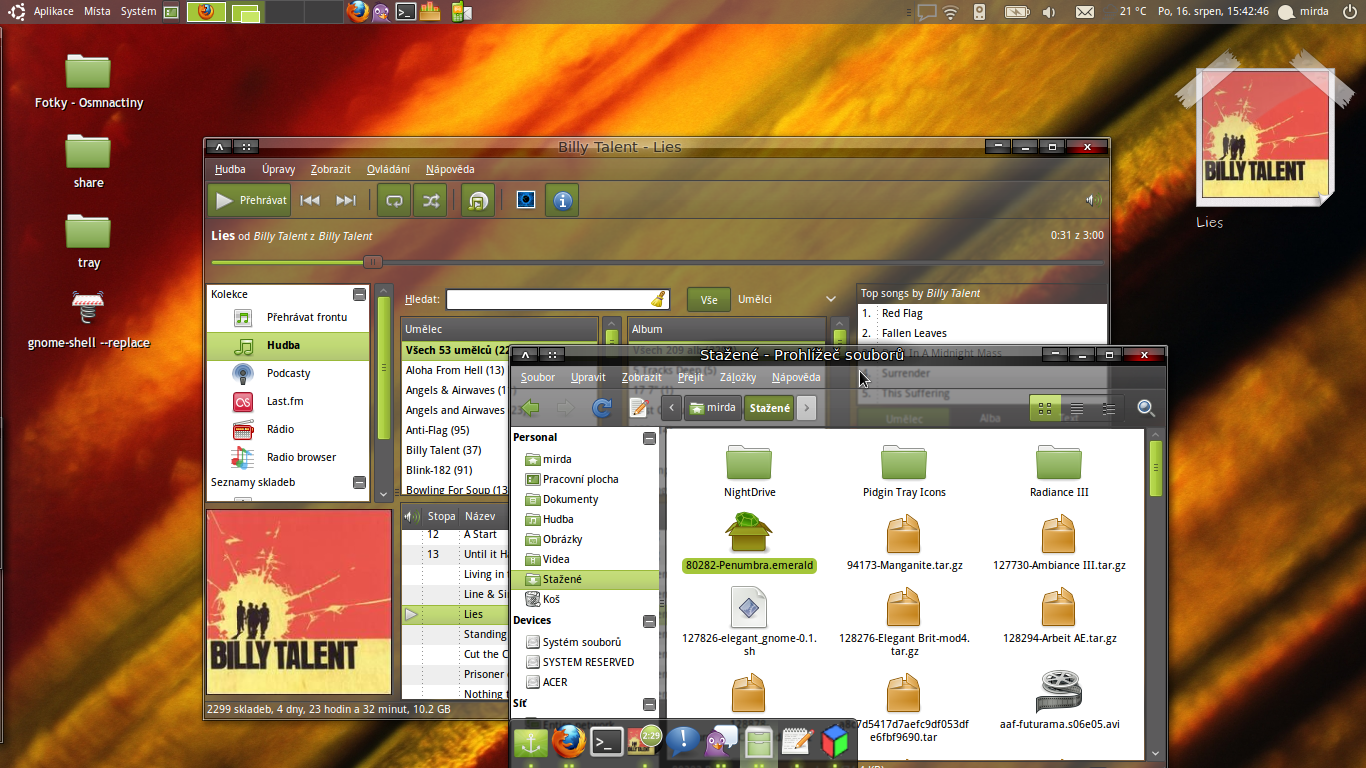Click the left chevron in path bar
The height and width of the screenshot is (768, 1366).
pyautogui.click(x=672, y=408)
